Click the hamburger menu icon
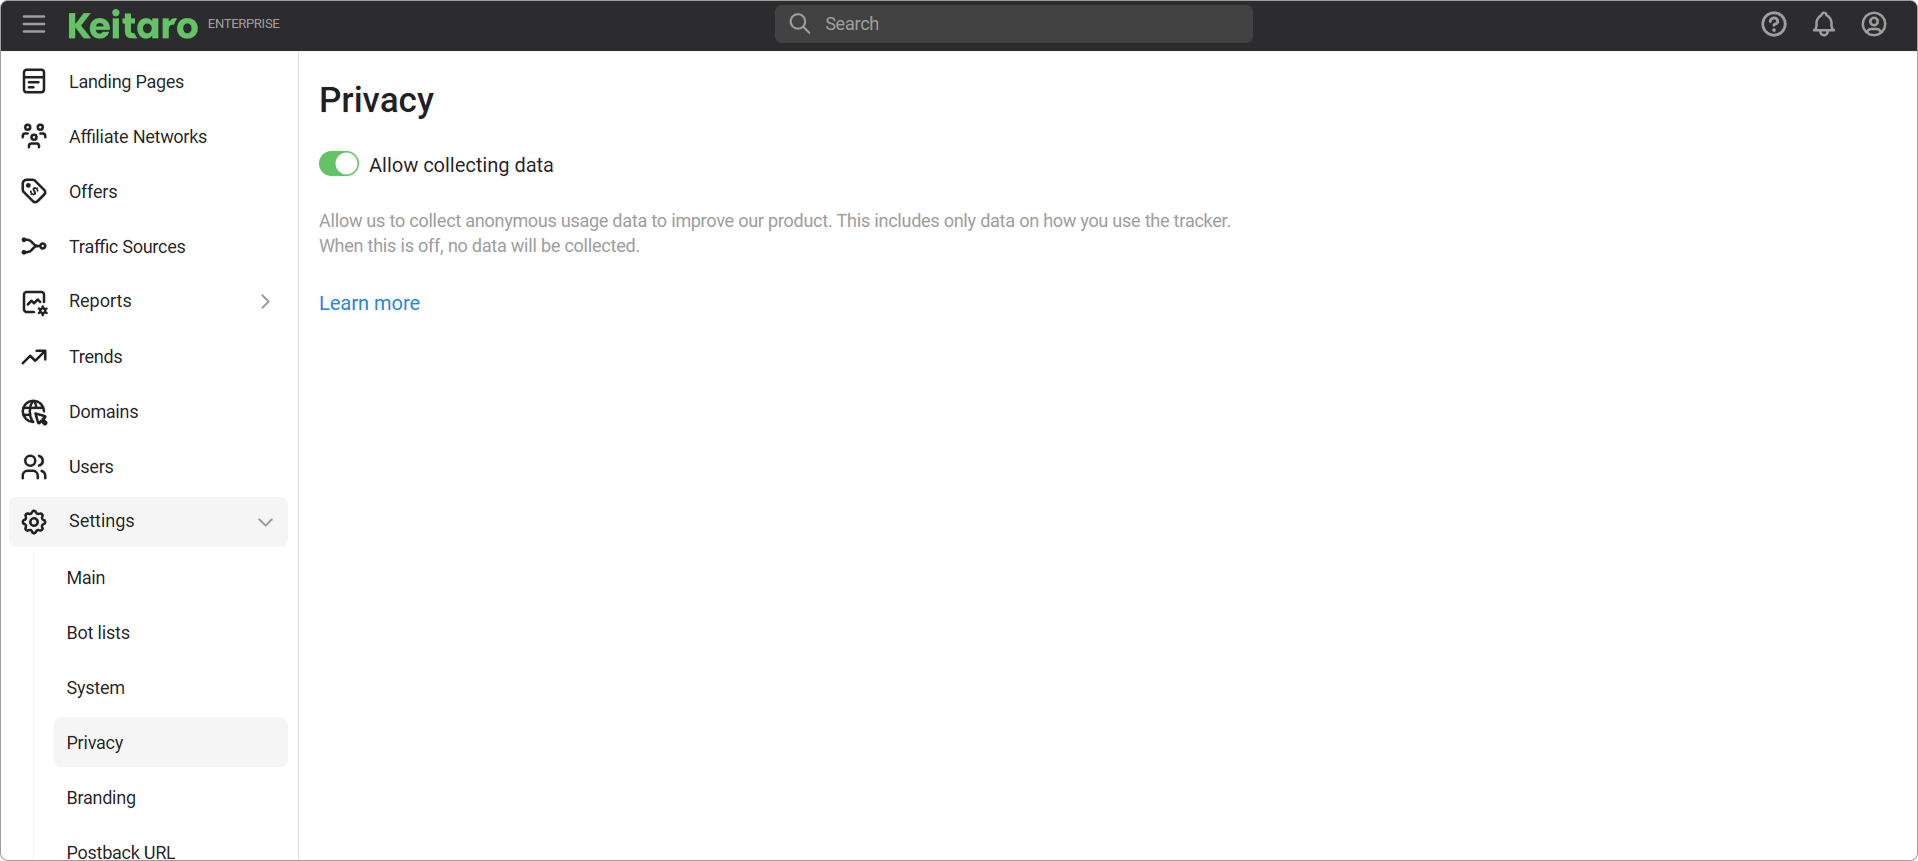Viewport: 1918px width, 861px height. (x=34, y=24)
